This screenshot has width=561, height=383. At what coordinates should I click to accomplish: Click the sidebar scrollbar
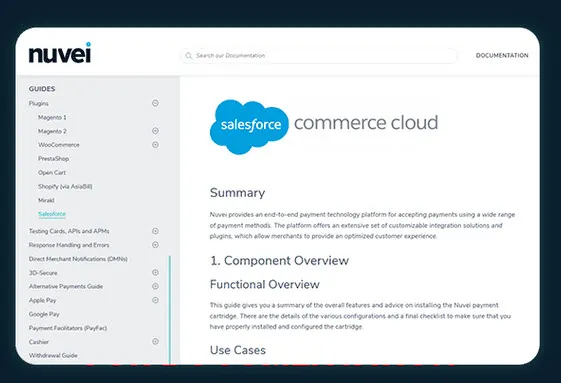point(170,310)
